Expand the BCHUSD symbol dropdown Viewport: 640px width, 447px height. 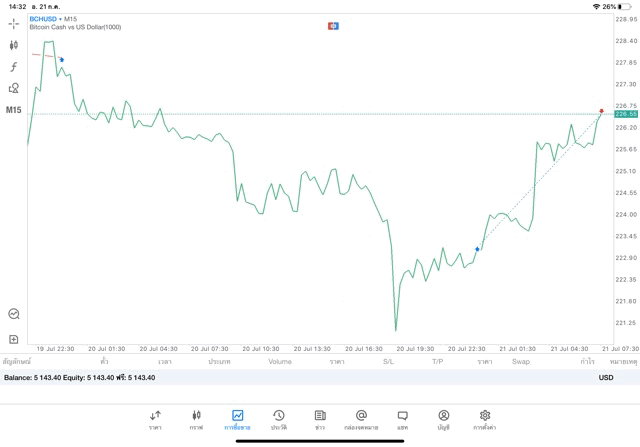pos(45,19)
